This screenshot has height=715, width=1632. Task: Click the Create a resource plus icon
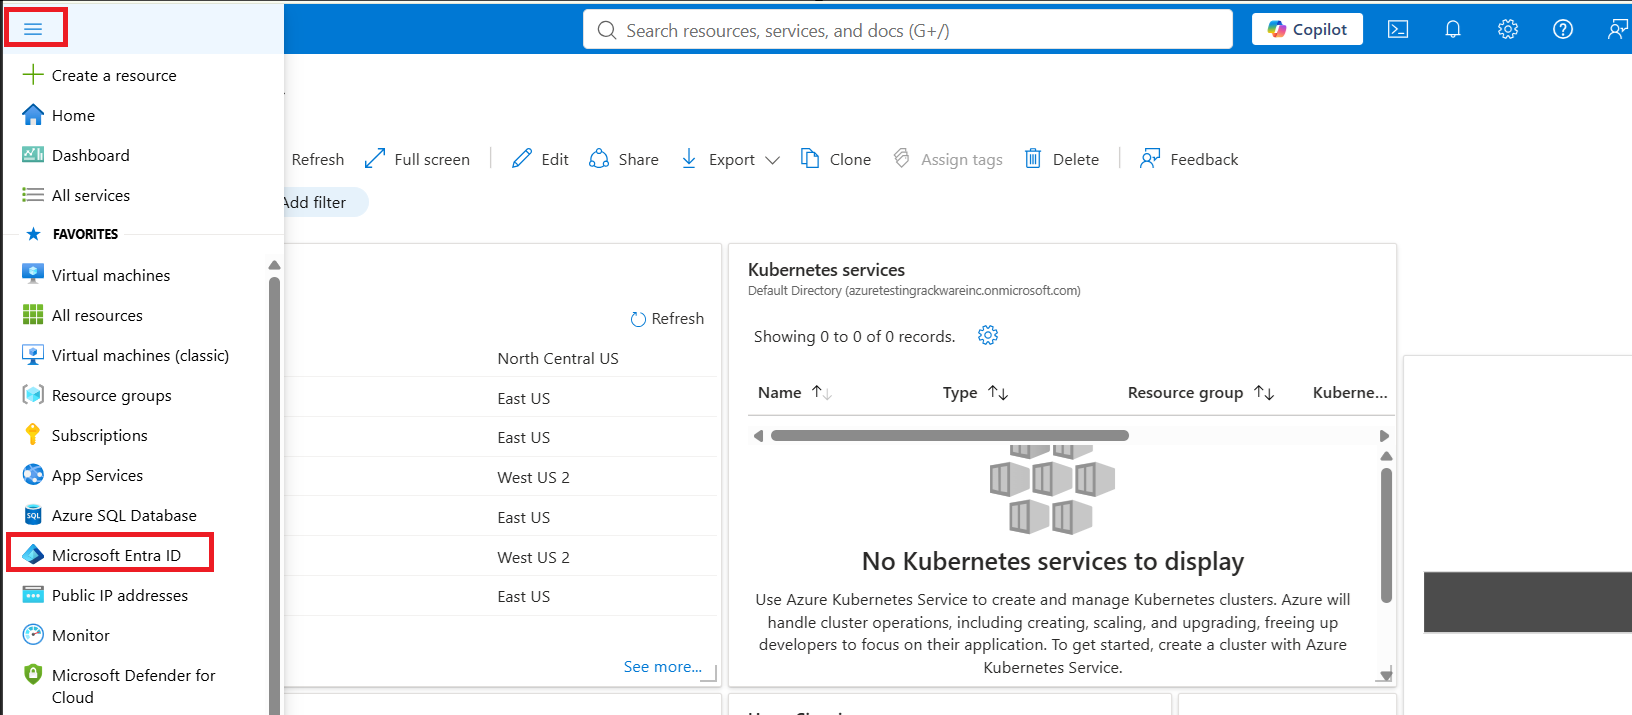pos(33,75)
